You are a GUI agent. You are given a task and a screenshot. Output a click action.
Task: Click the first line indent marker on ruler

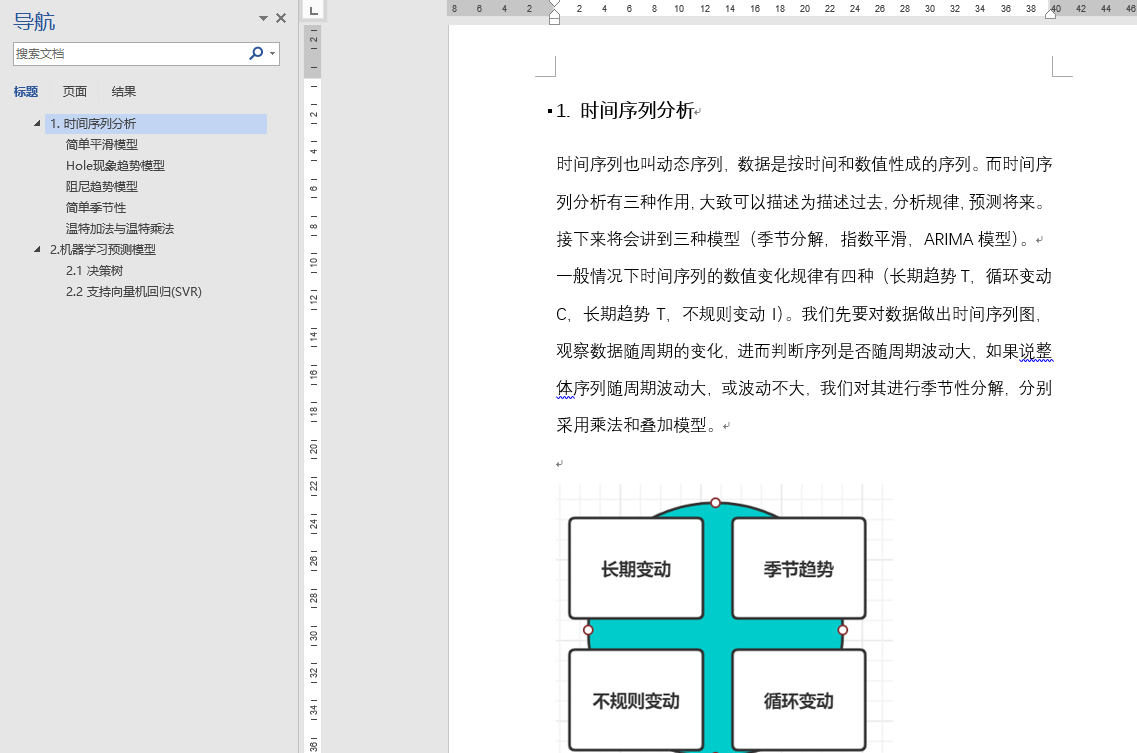[554, 4]
